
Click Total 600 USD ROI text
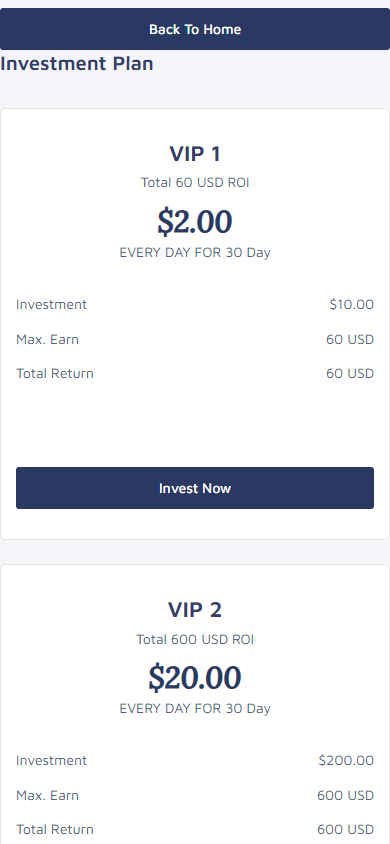pos(195,639)
